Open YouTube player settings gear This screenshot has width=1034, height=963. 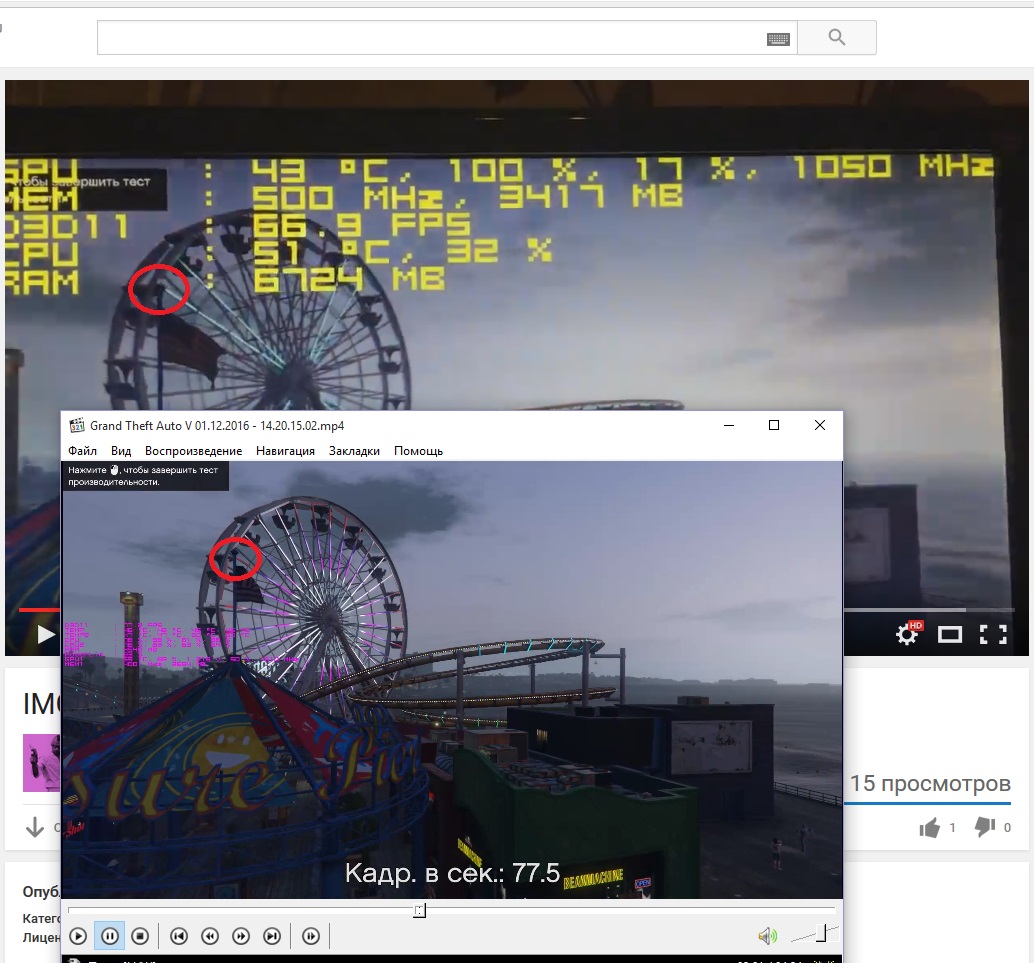tap(907, 635)
